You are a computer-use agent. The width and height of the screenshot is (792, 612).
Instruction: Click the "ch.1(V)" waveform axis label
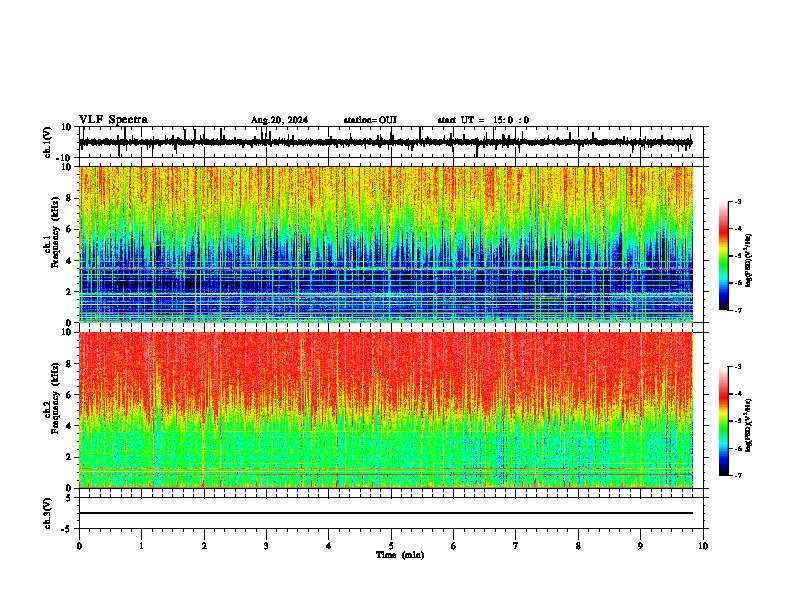point(48,142)
